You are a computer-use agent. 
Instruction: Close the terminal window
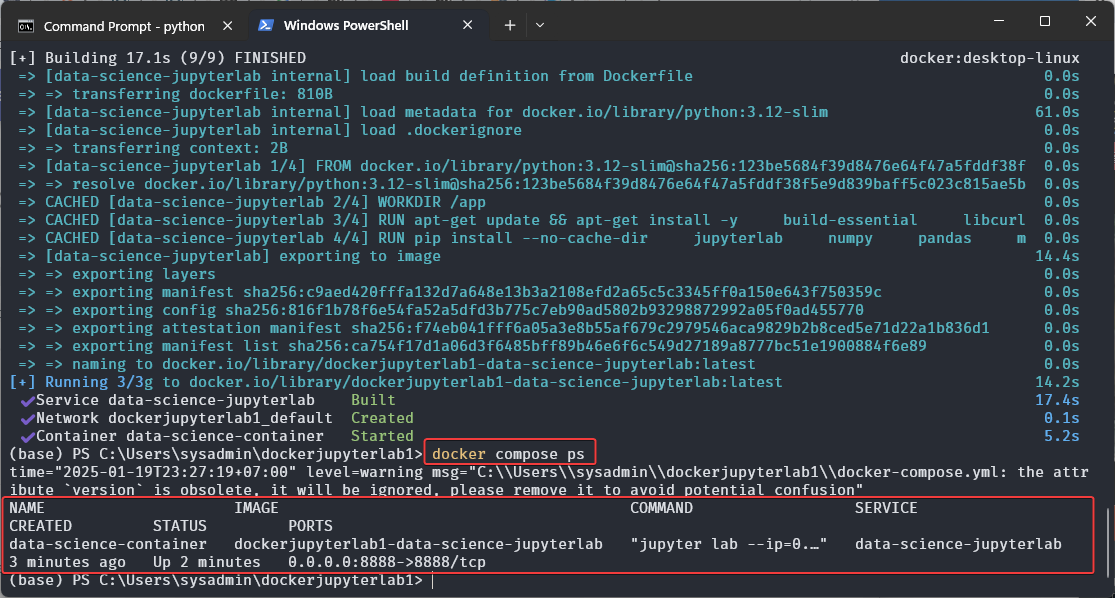1091,21
